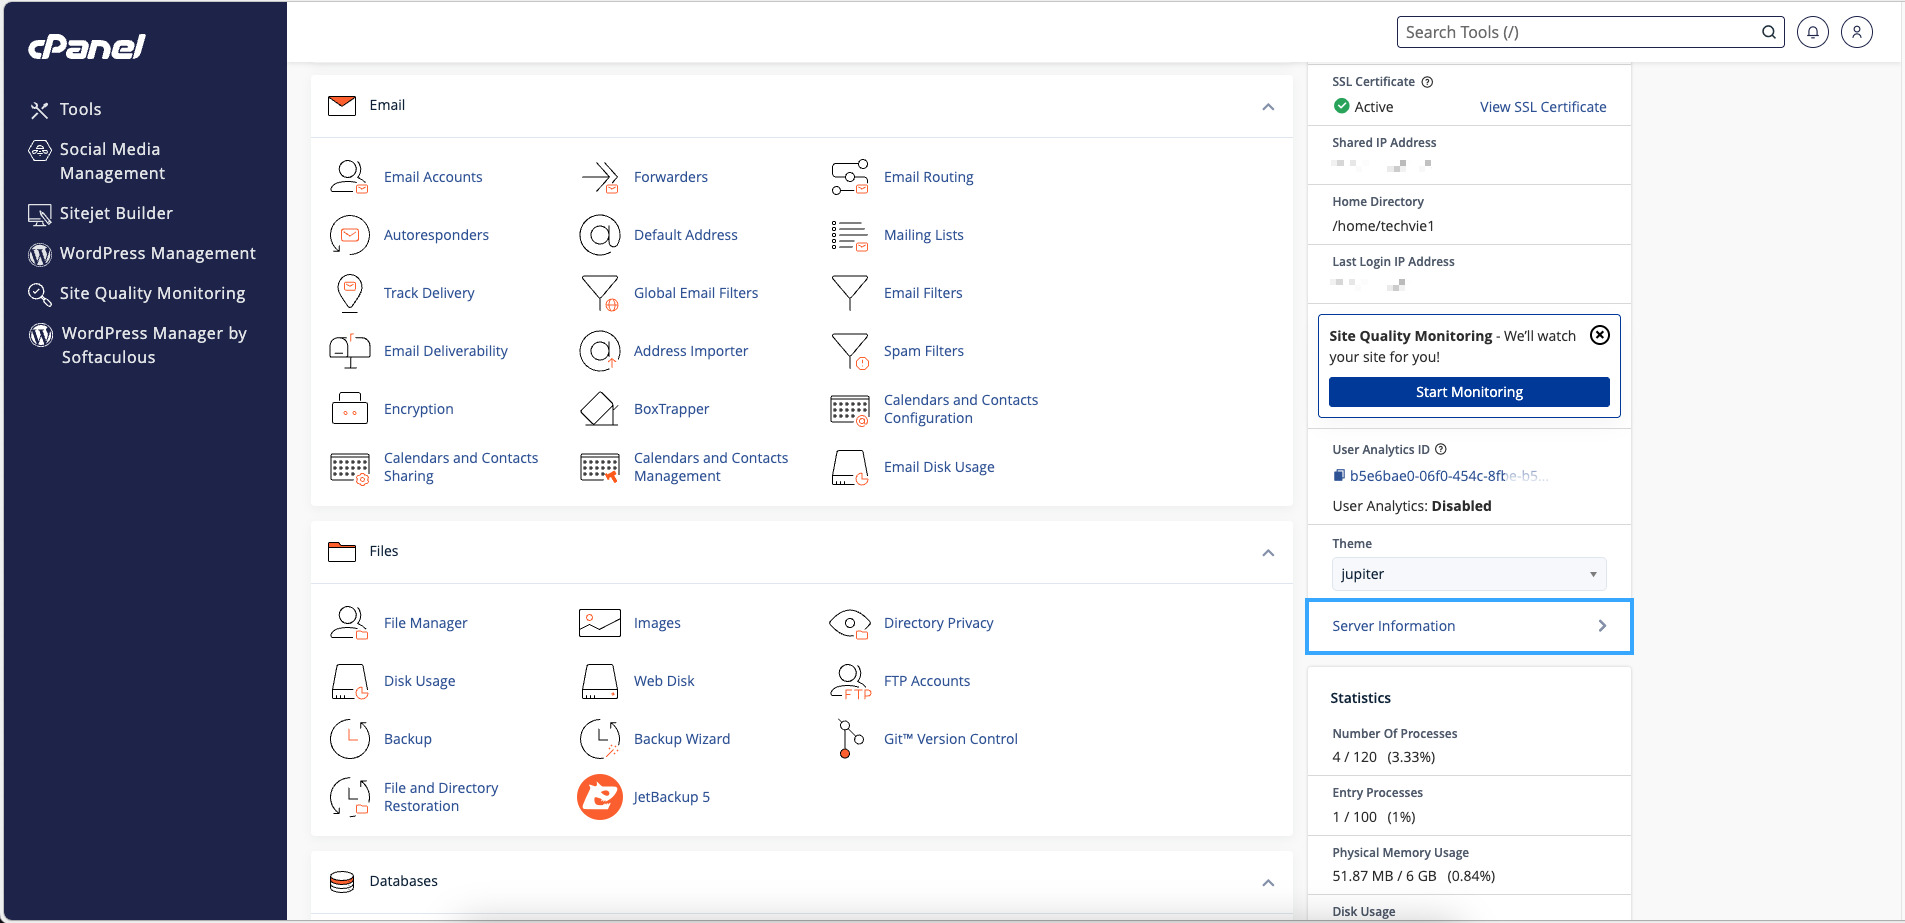1905x923 pixels.
Task: Open the Spam Filters tool
Action: click(923, 350)
